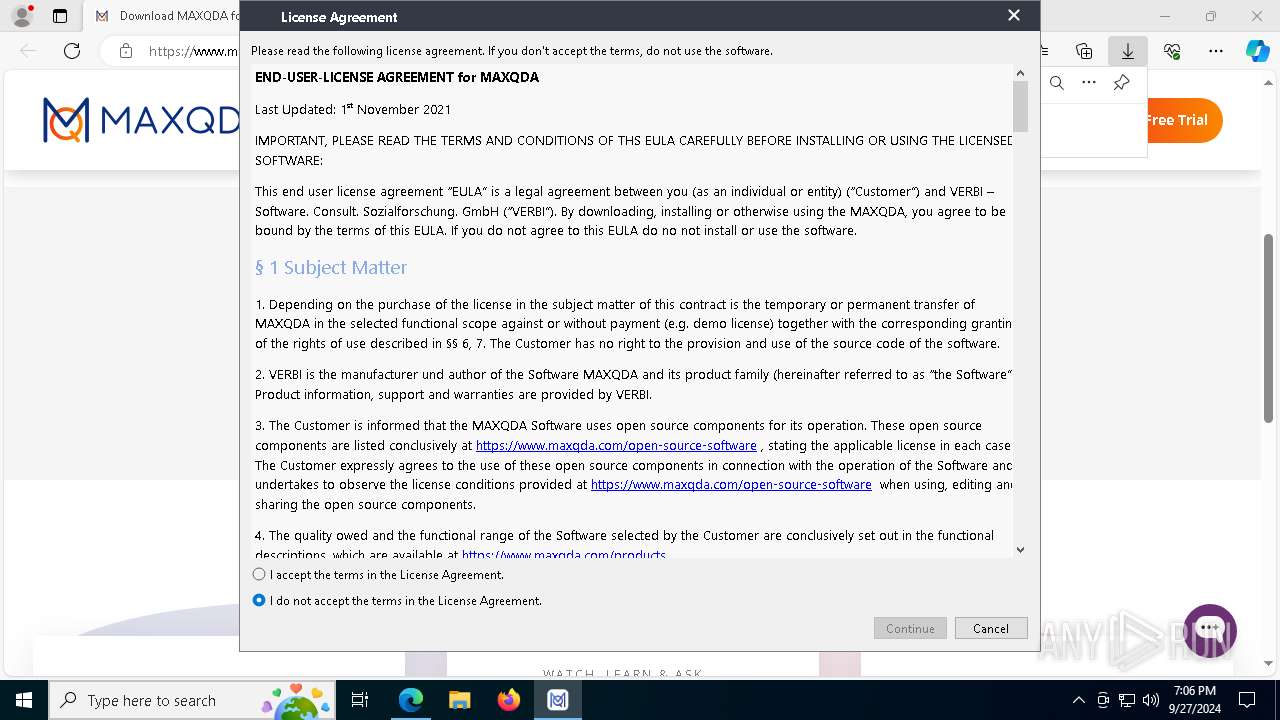
Task: Open volume control in system tray
Action: coord(1151,700)
